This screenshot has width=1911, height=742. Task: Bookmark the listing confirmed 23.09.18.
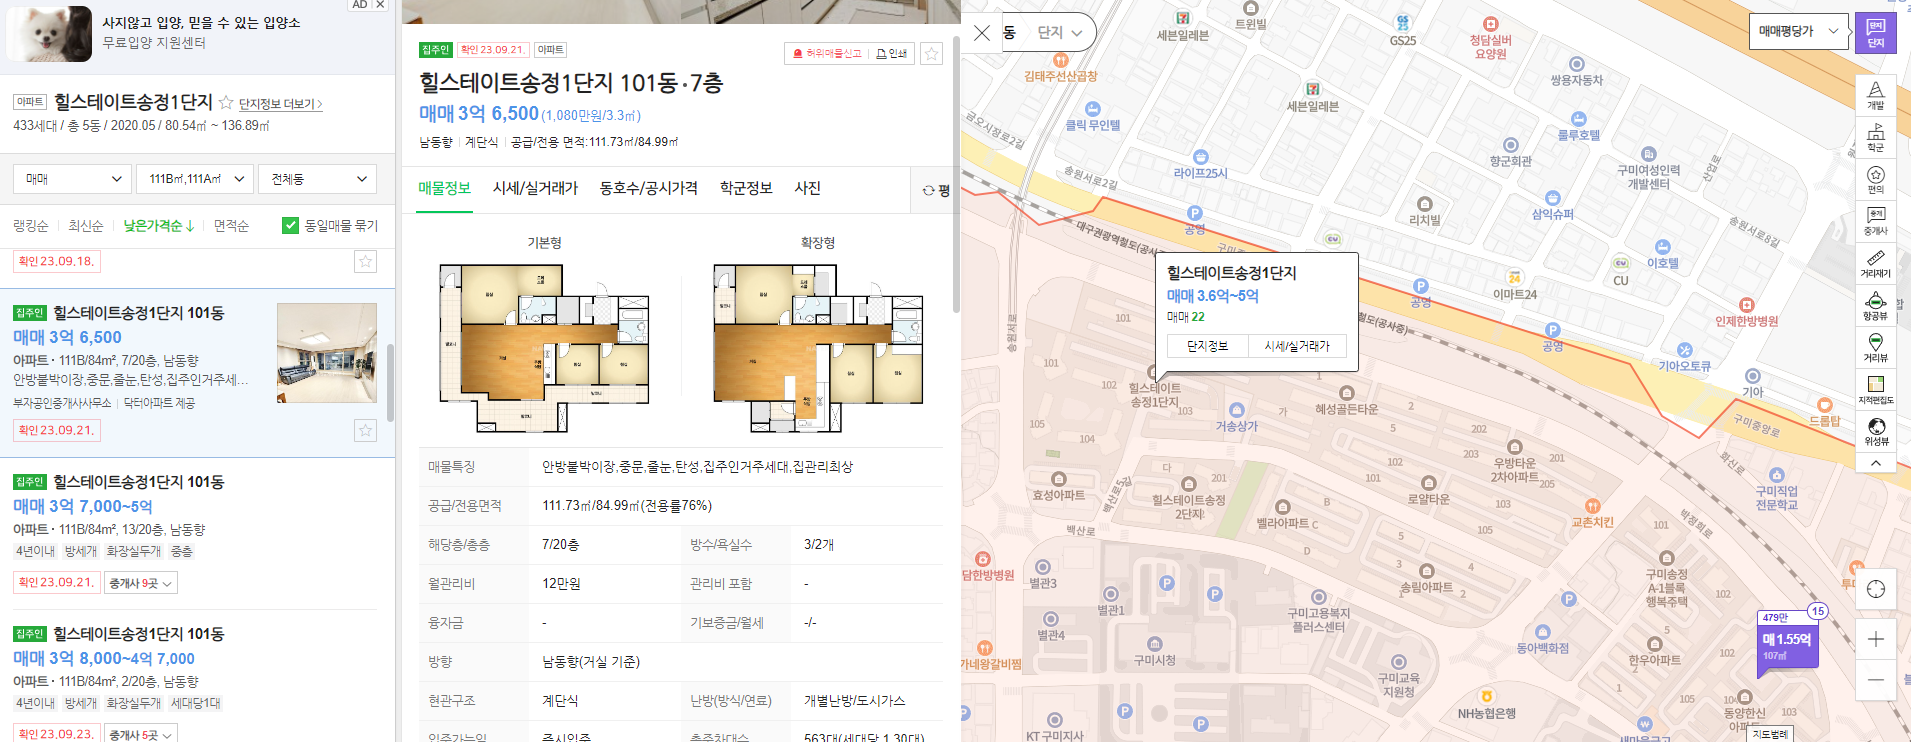point(365,261)
